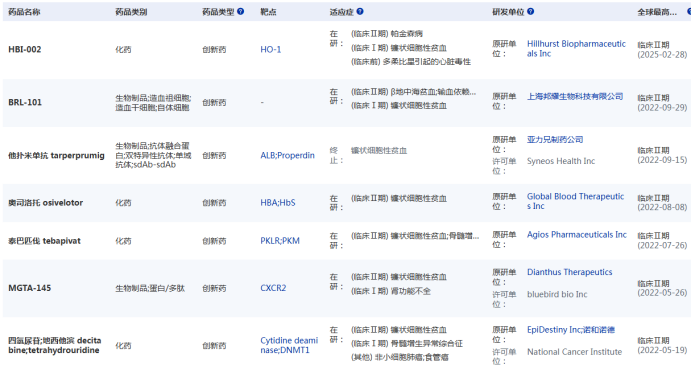Click the date (2022-05-19) in decitabine row
This screenshot has width=692, height=373.
[x=662, y=350]
